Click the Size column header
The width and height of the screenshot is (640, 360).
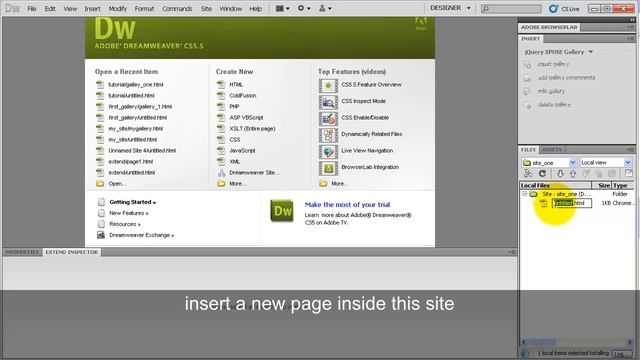tap(602, 185)
